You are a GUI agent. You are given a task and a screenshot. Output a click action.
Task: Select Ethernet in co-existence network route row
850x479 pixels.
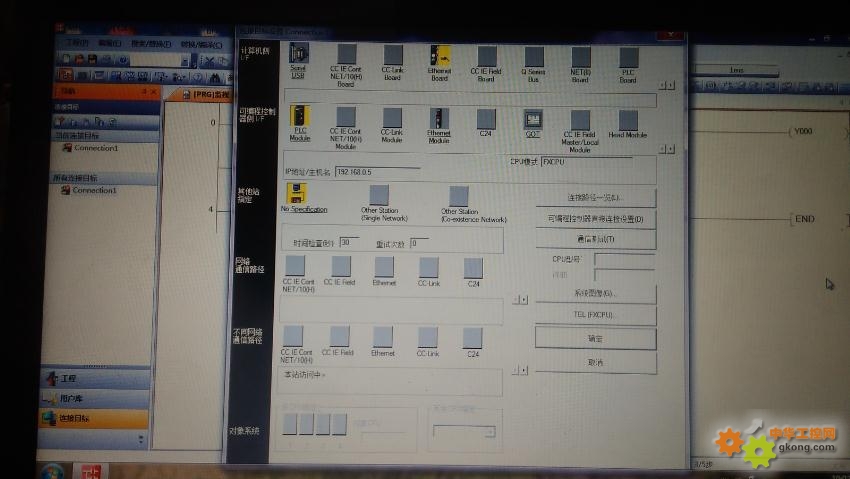click(383, 337)
